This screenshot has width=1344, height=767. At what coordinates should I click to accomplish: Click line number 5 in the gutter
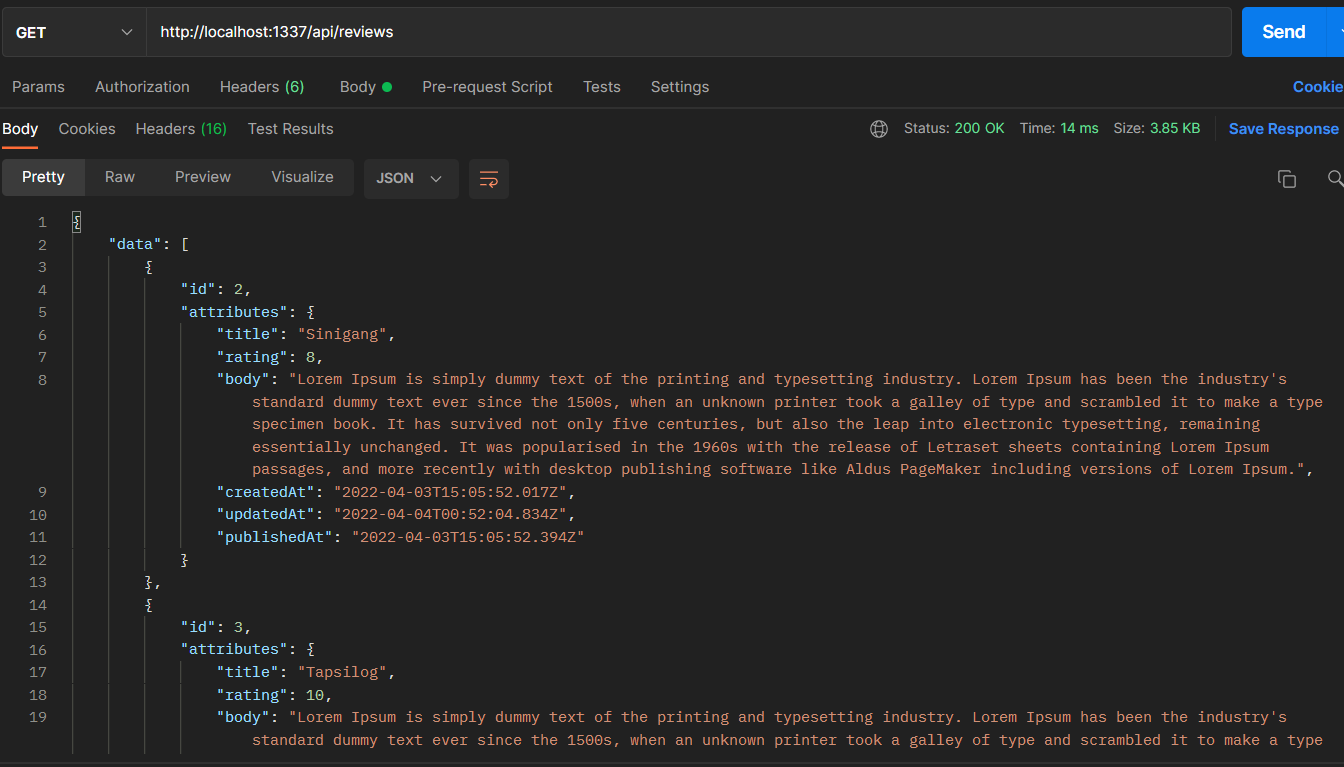(x=42, y=312)
